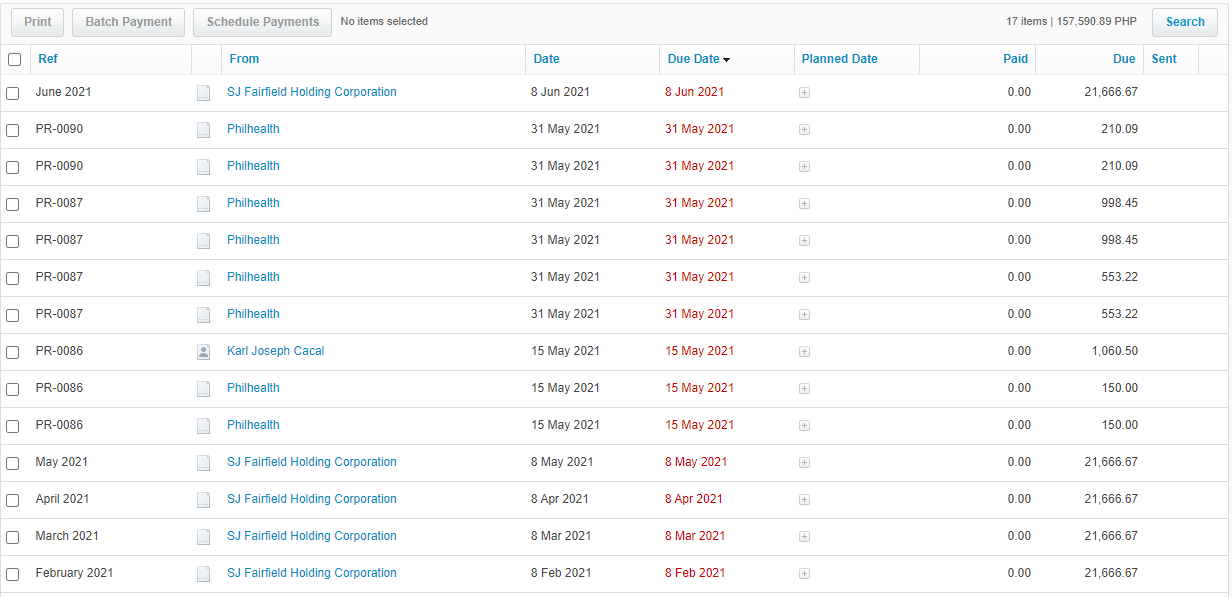Add a planned date for the June 2021 bill

tap(804, 93)
